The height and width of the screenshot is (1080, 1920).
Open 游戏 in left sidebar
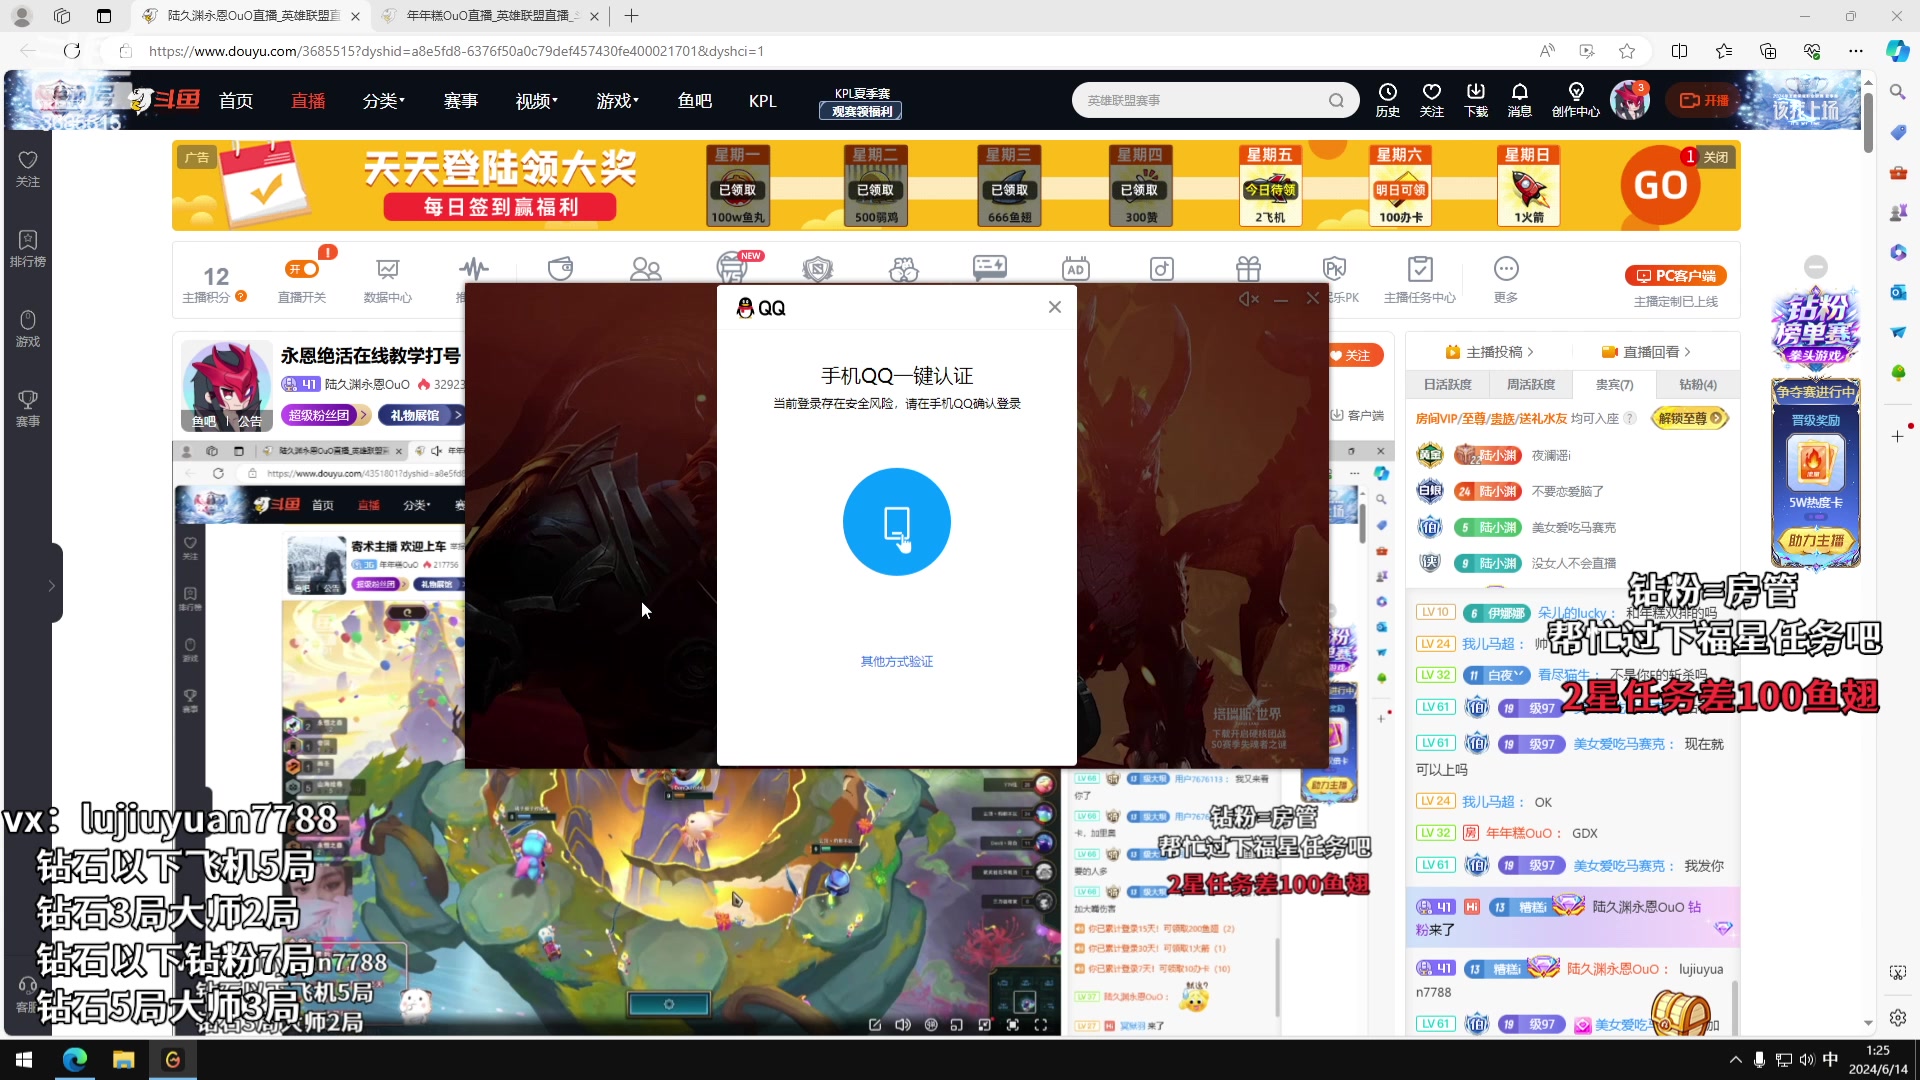[x=28, y=328]
